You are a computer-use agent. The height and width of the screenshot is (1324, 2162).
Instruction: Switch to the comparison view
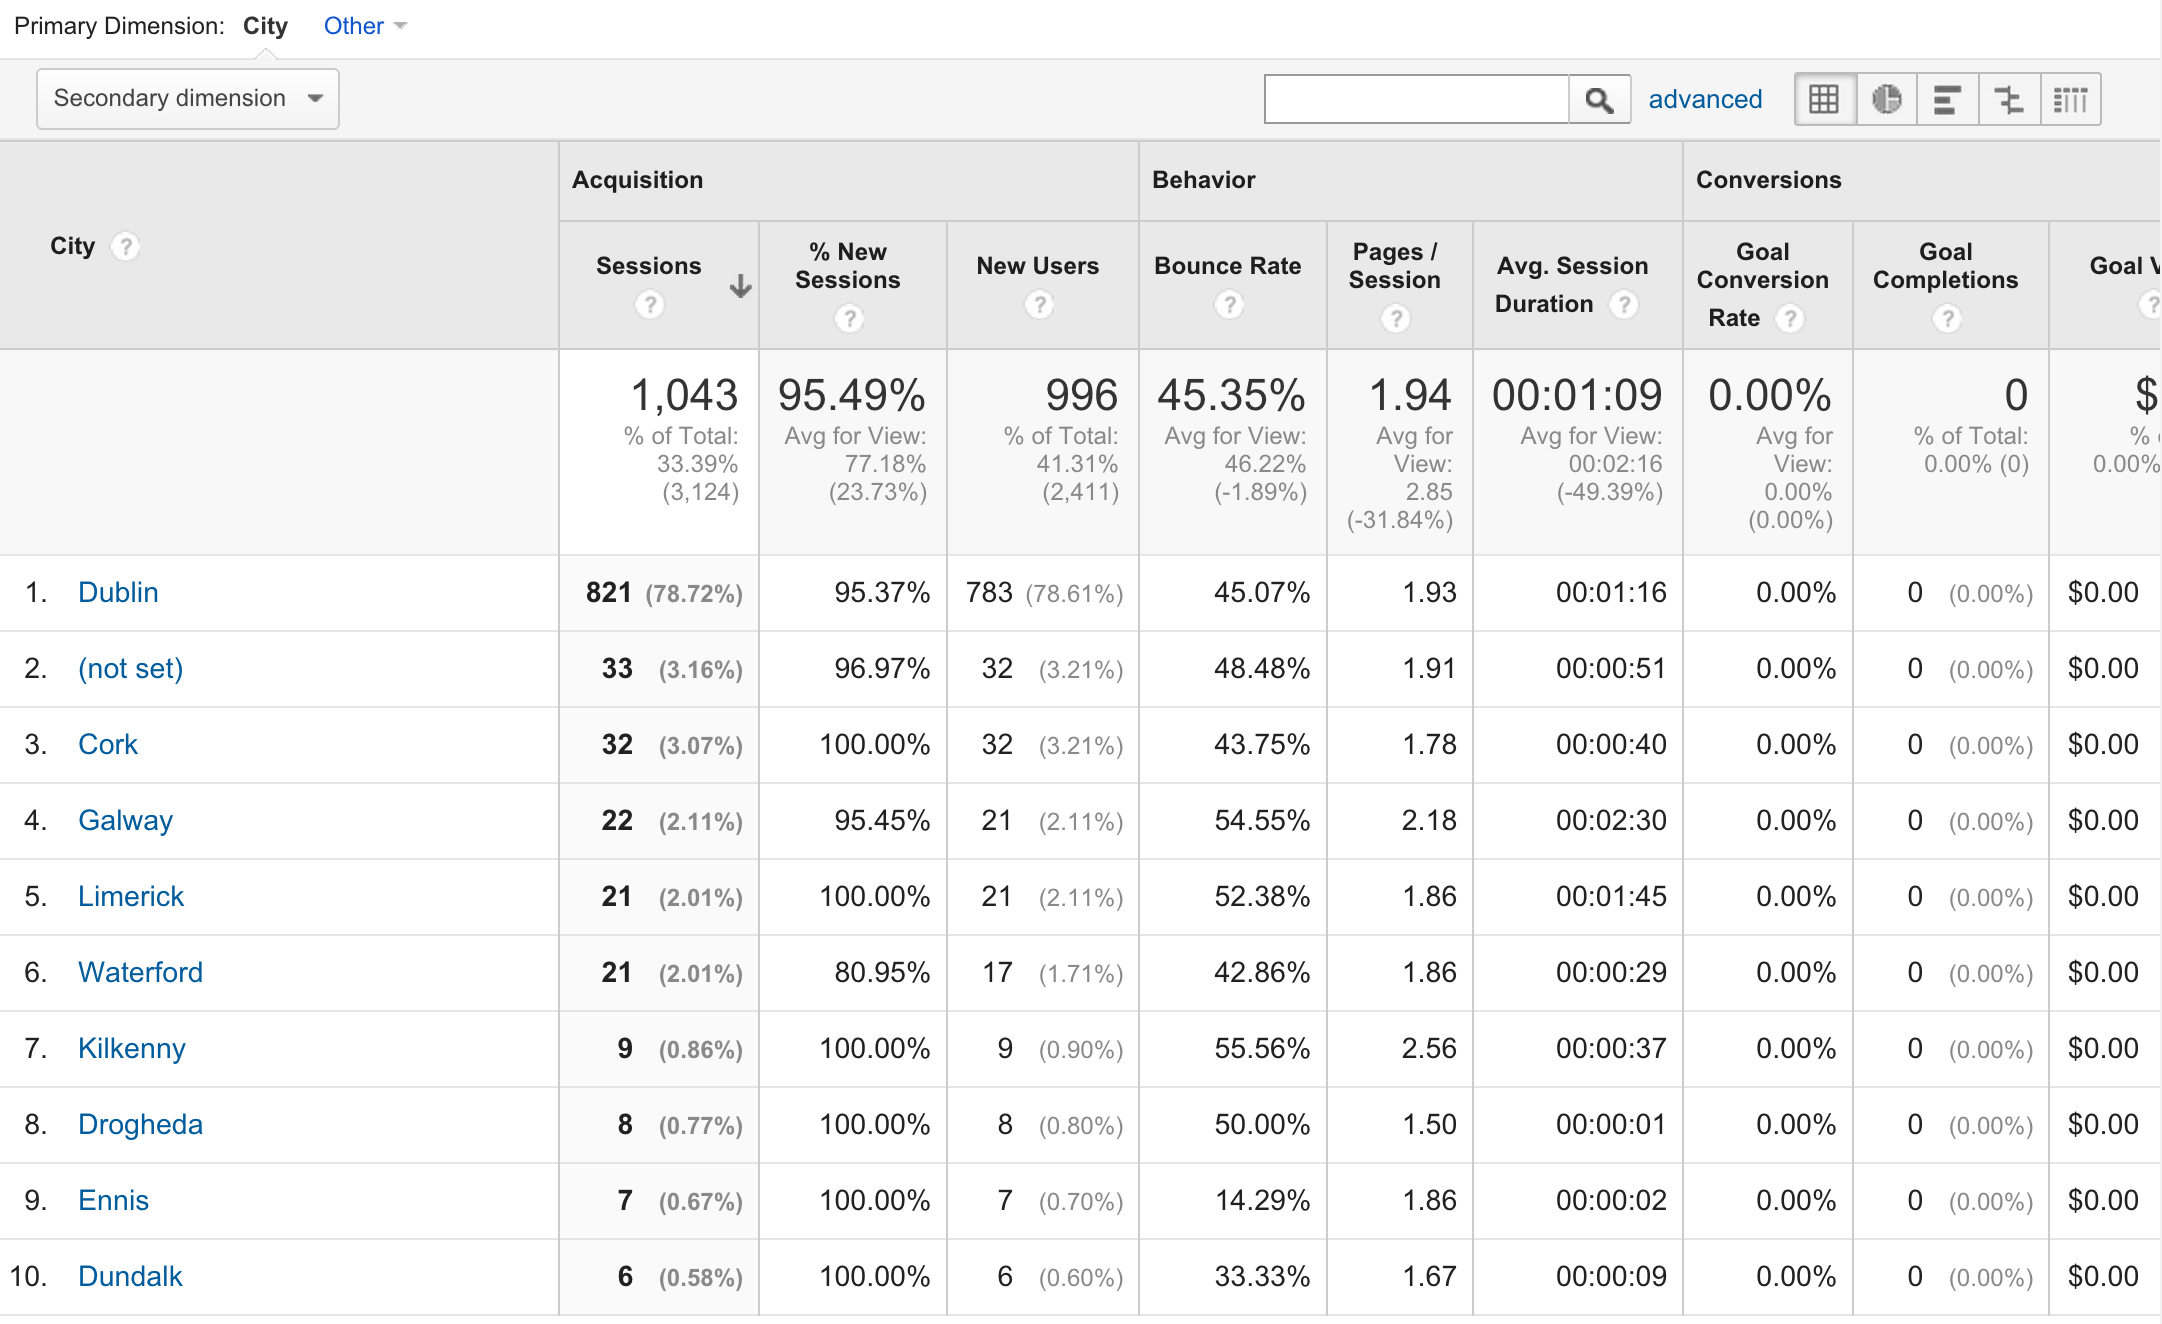[2009, 99]
